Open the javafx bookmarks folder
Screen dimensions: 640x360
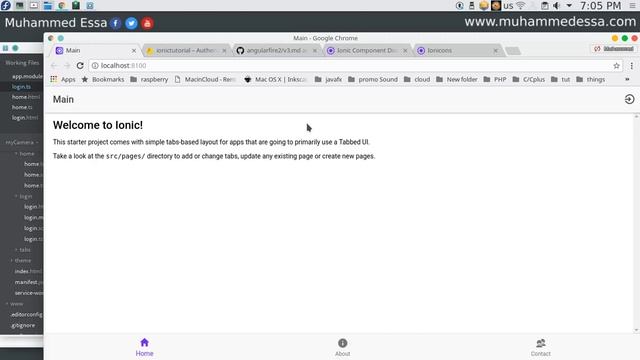click(x=329, y=79)
